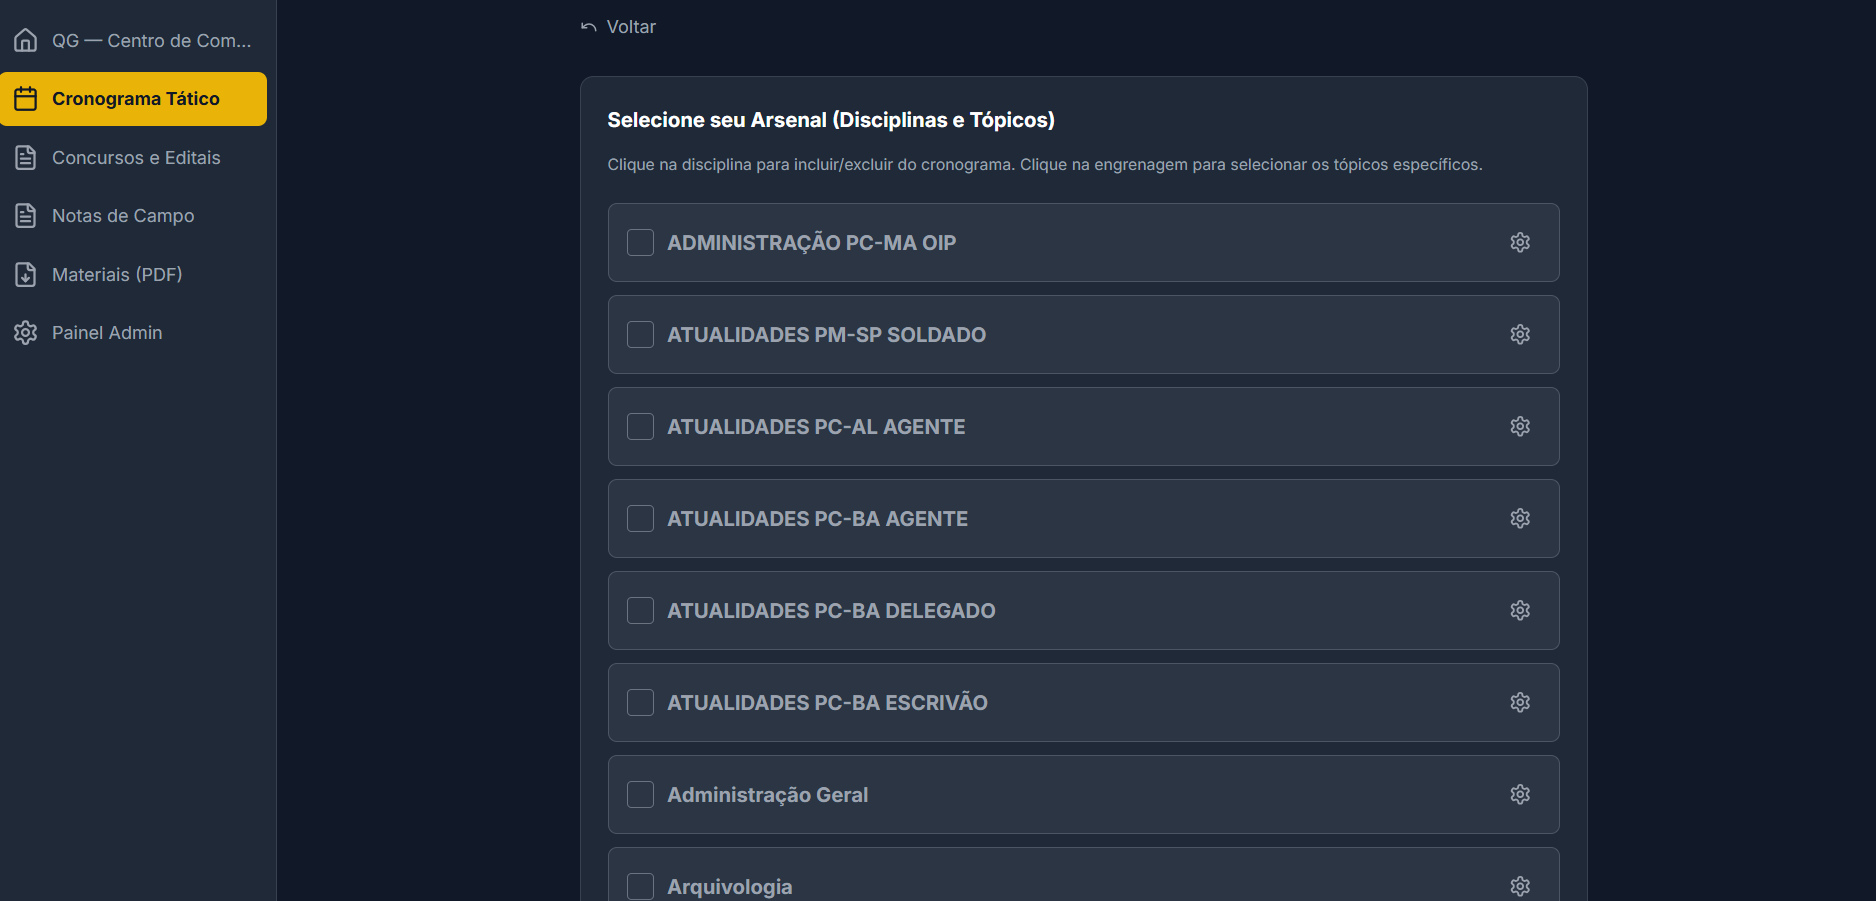The image size is (1876, 901).
Task: Click the PDF download icon beside Materiais
Action: 26,274
